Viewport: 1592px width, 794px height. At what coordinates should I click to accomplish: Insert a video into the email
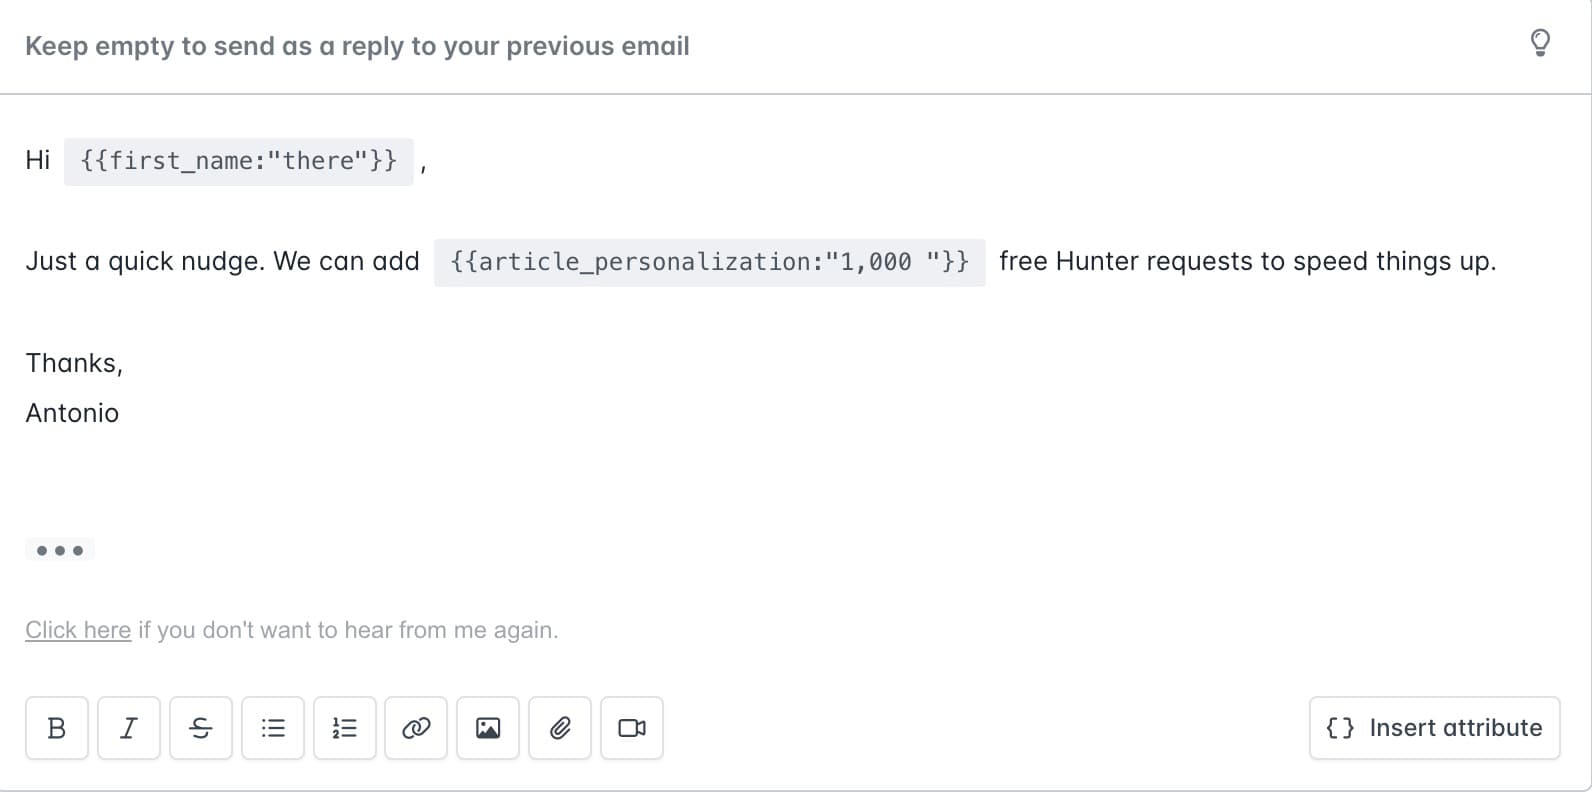pos(632,728)
